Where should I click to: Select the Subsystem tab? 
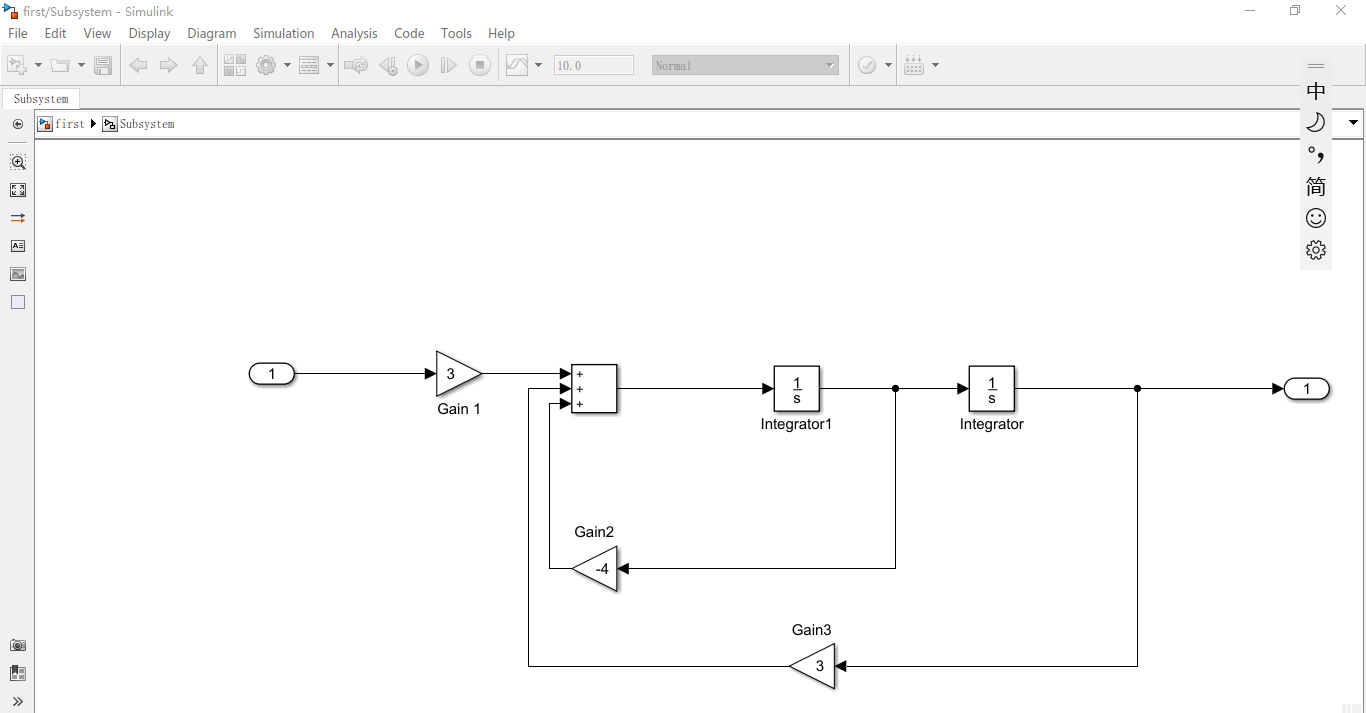coord(41,99)
